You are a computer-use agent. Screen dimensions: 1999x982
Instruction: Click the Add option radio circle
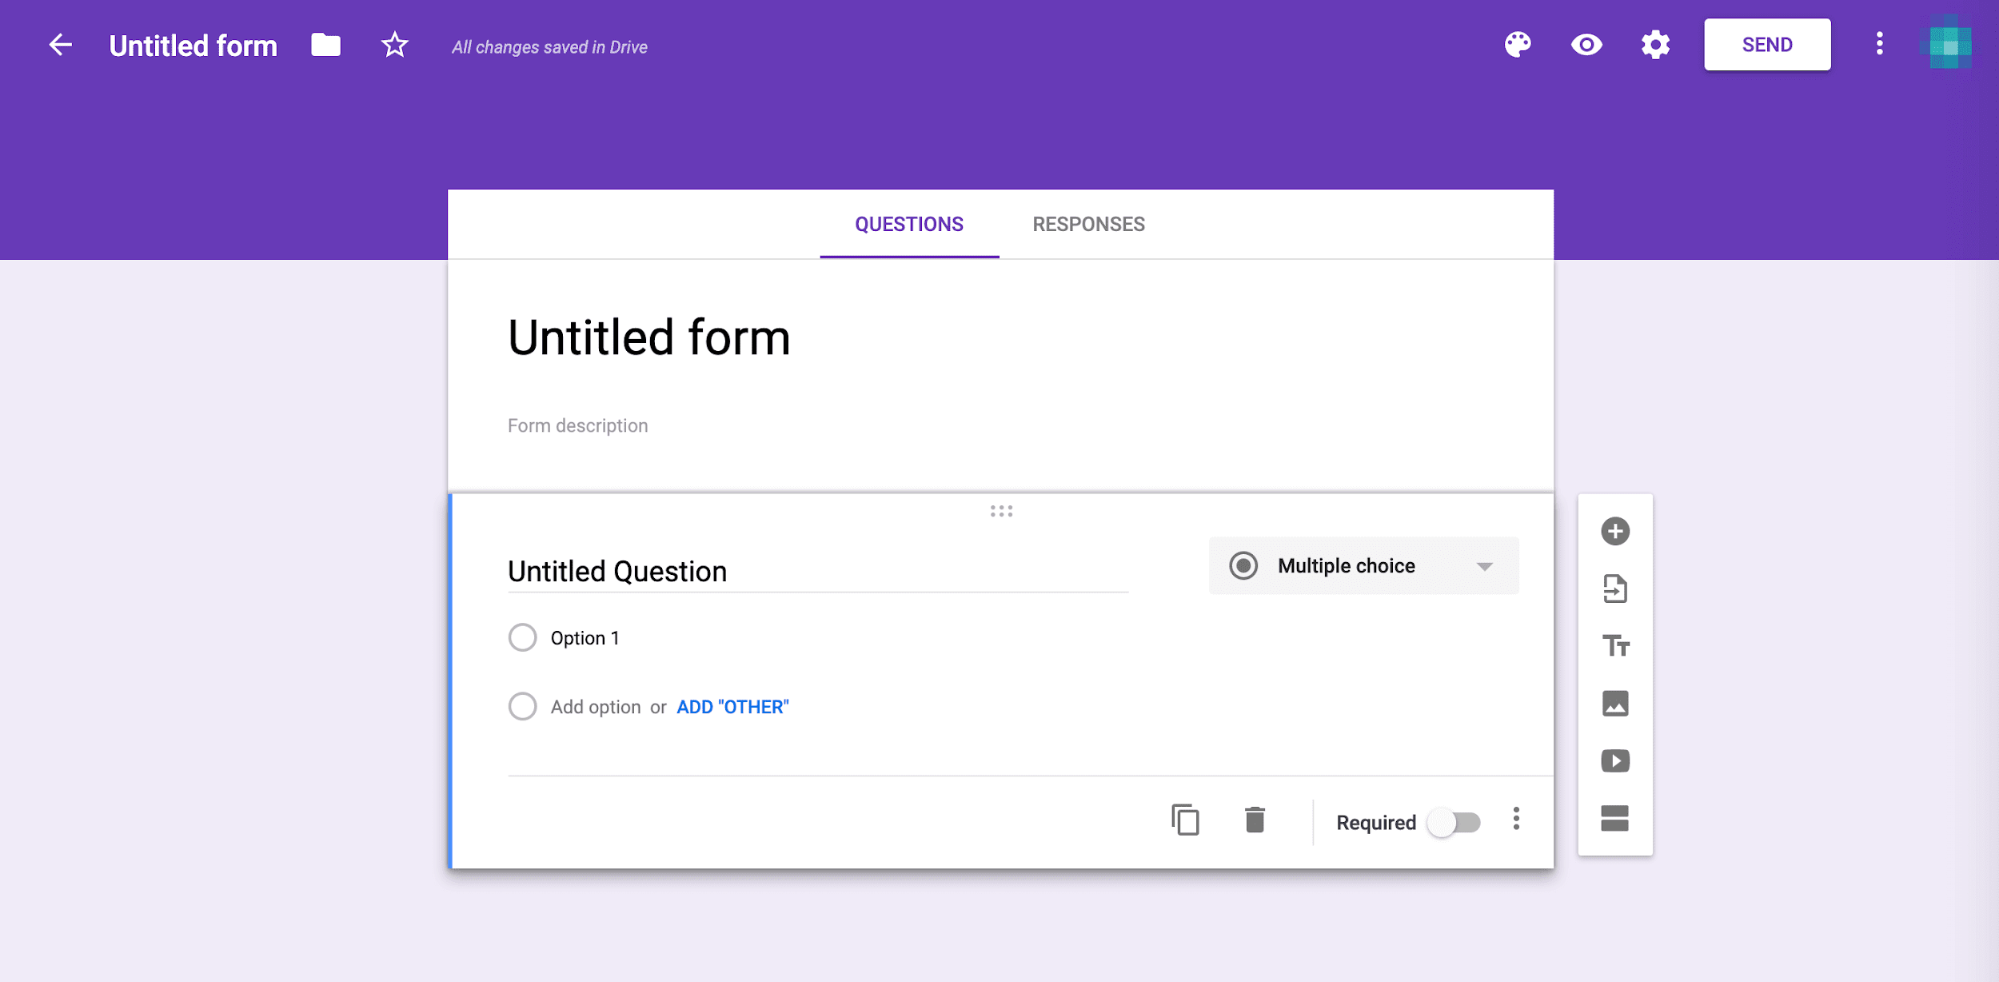point(522,706)
